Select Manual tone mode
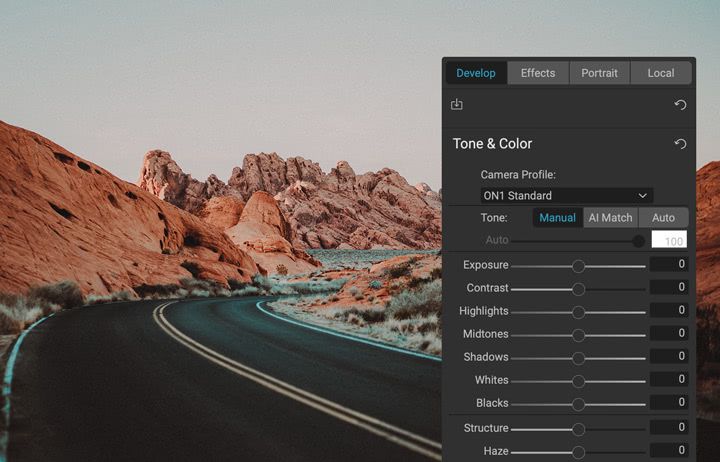 (557, 218)
